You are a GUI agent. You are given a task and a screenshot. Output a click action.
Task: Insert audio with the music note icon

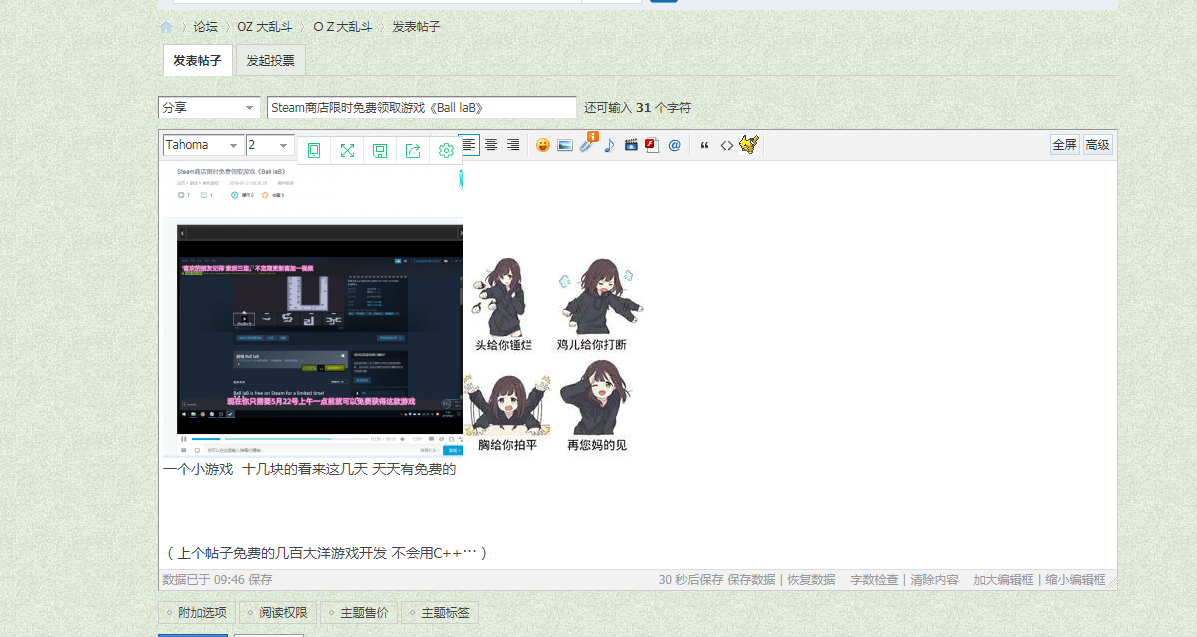click(x=609, y=145)
